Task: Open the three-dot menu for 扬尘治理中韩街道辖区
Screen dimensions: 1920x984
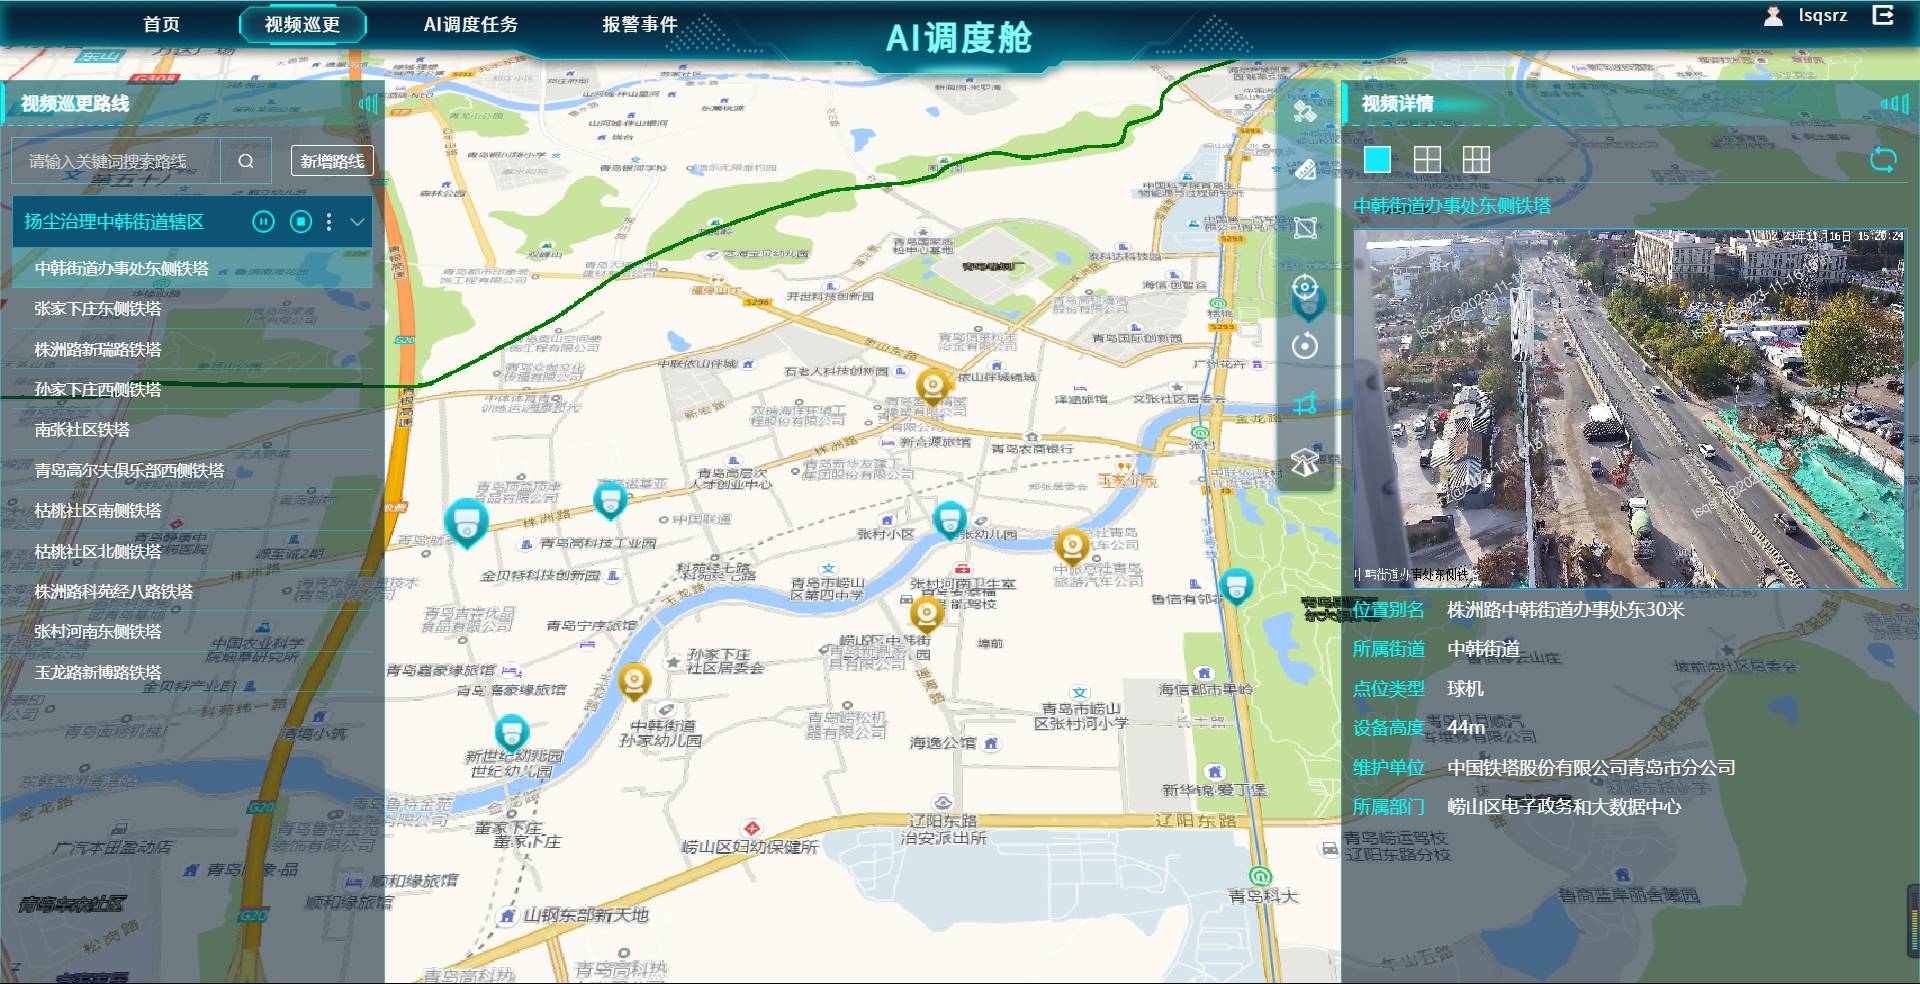Action: tap(329, 222)
